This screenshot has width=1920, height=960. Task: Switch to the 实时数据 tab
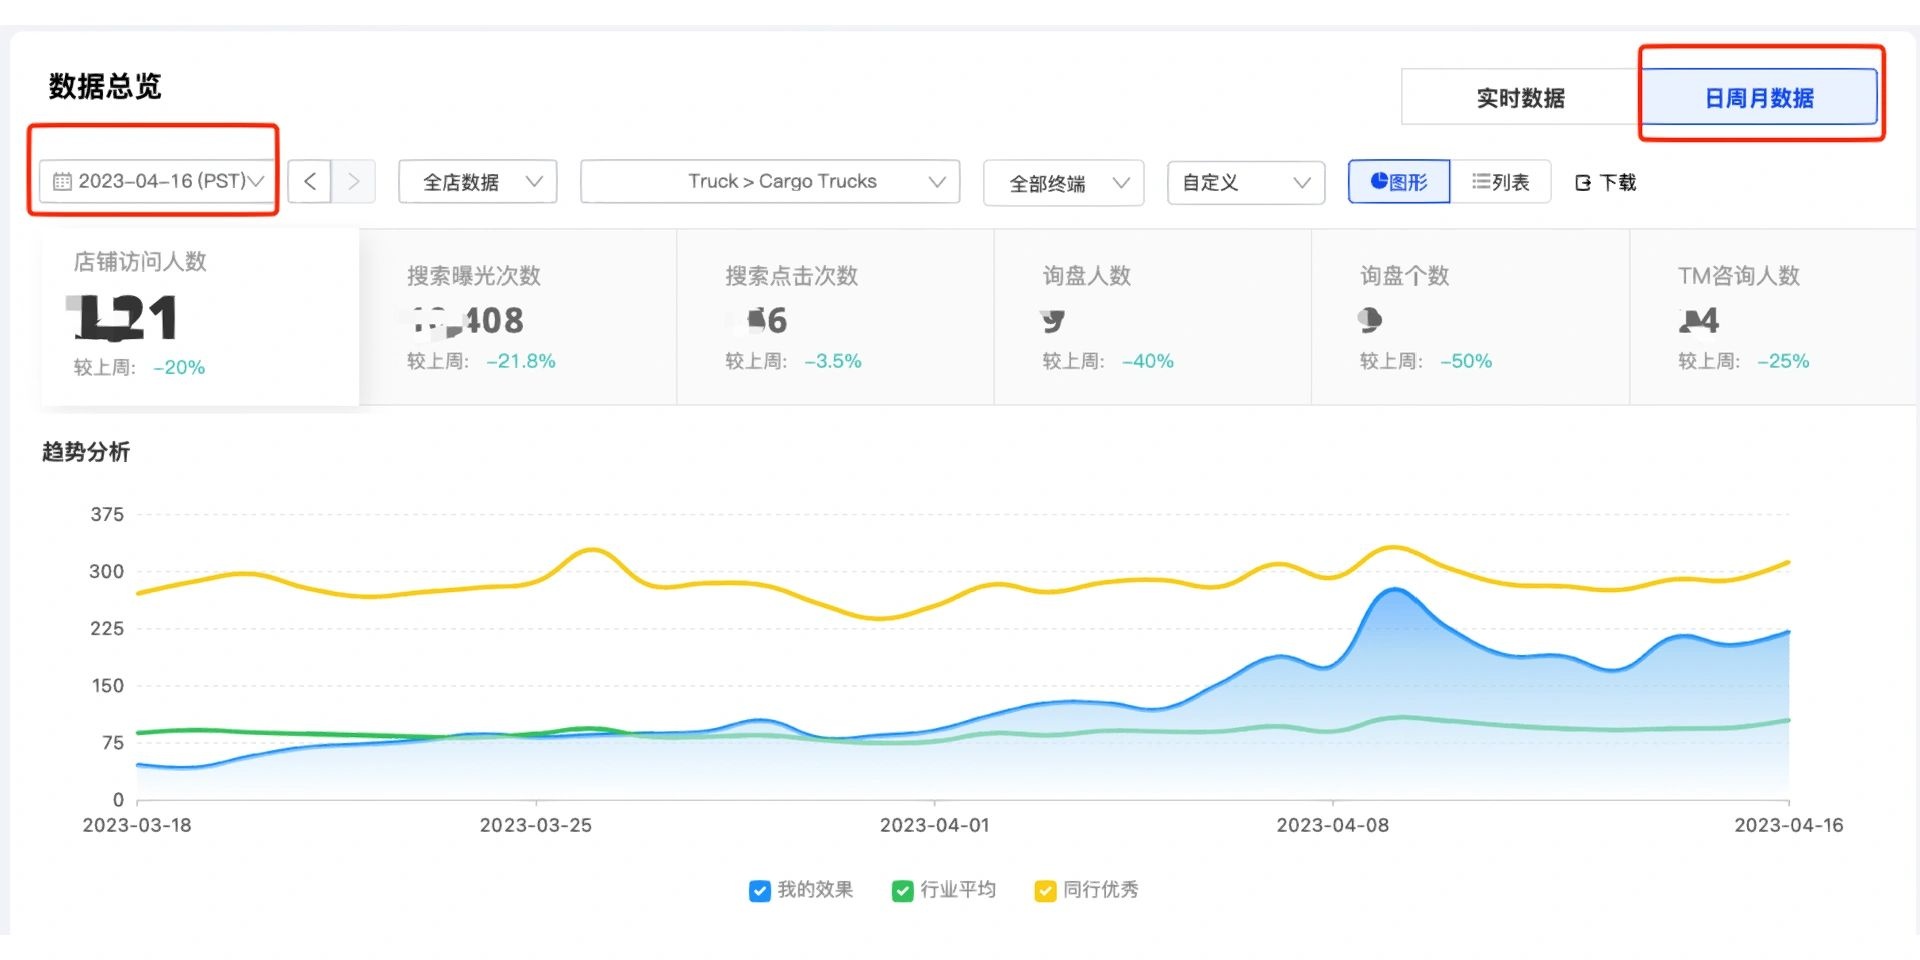(x=1520, y=97)
